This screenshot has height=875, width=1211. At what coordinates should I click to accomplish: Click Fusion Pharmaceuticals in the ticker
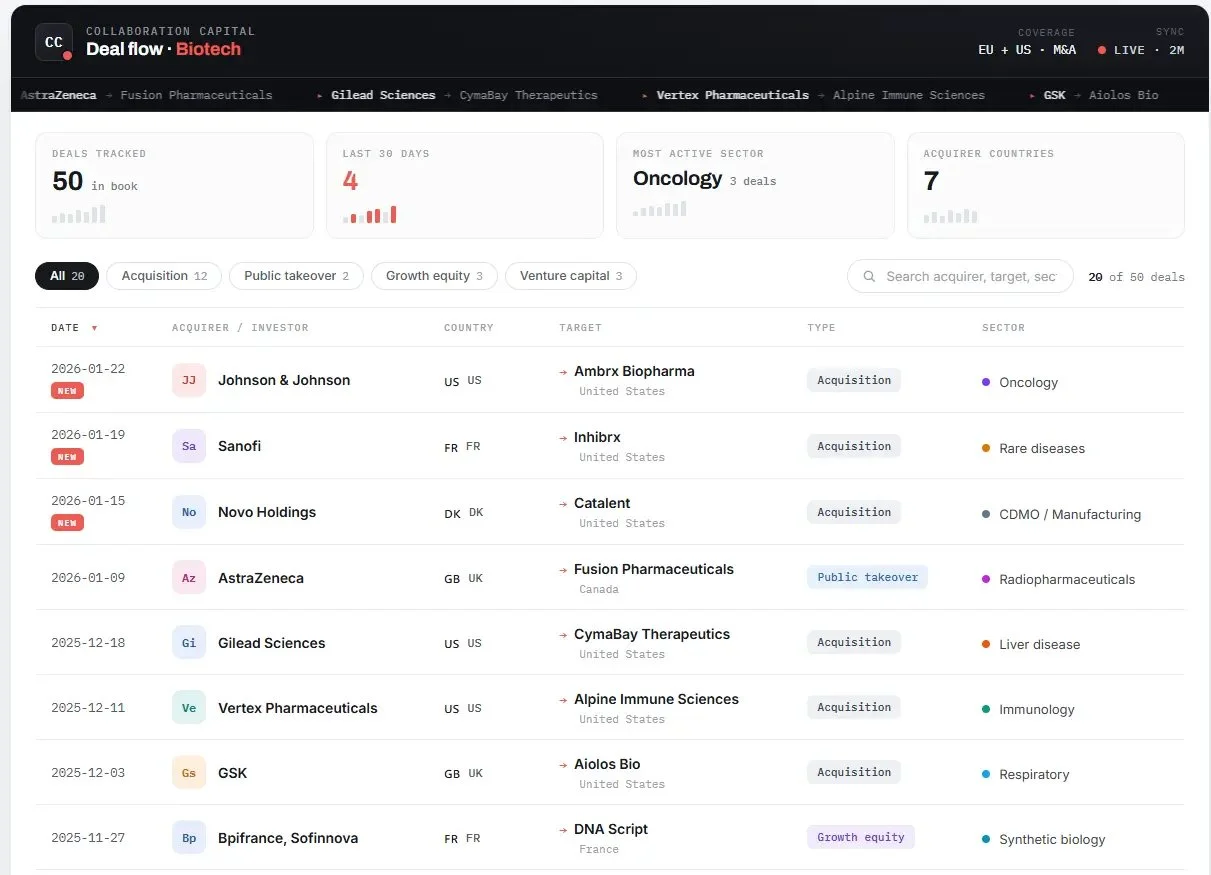pyautogui.click(x=196, y=95)
